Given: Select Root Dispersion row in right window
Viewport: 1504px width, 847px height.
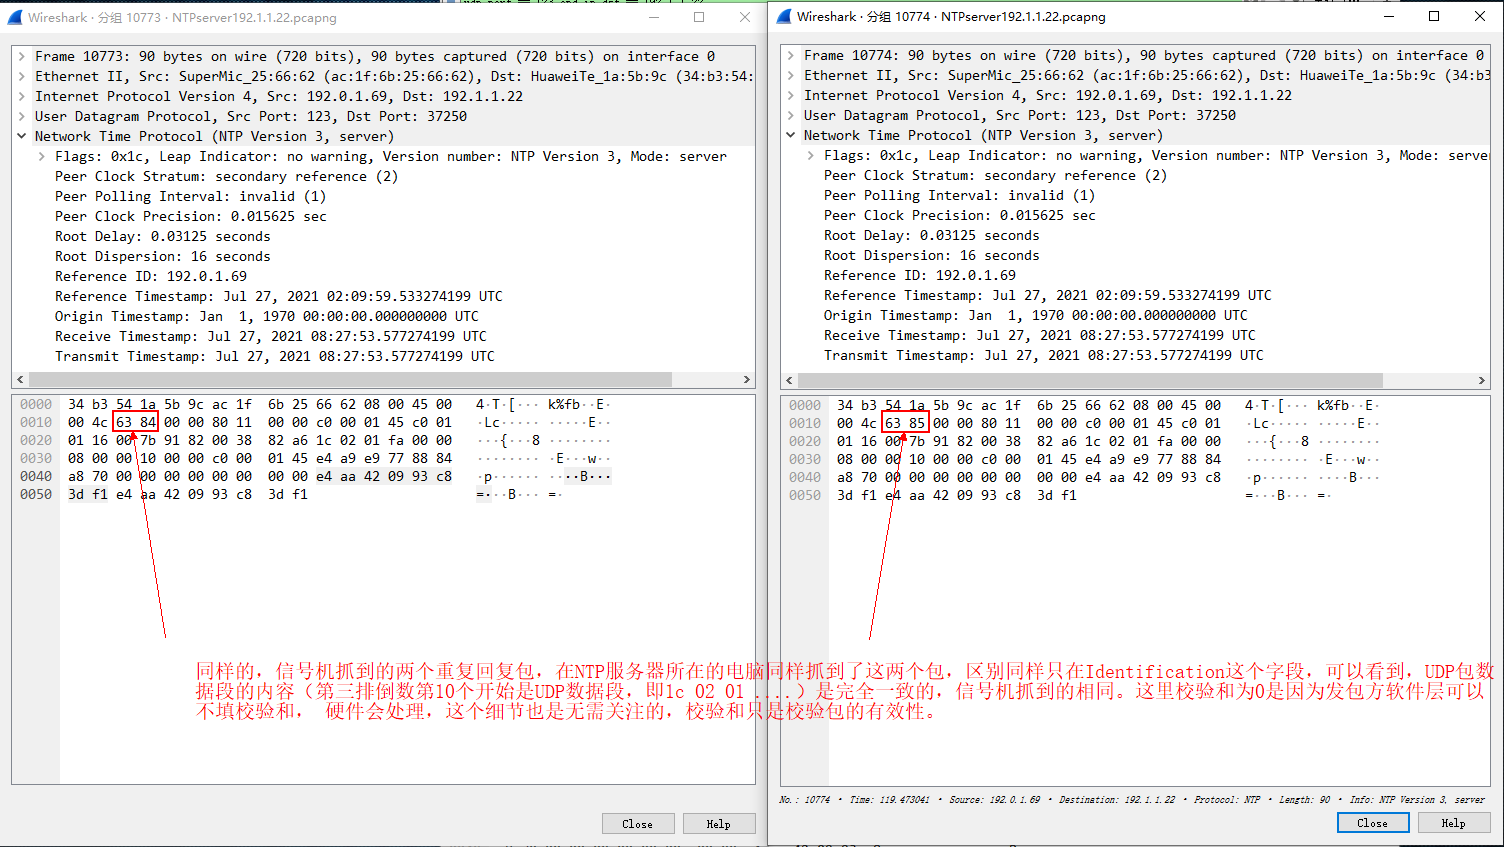Looking at the screenshot, I should click(x=1136, y=256).
